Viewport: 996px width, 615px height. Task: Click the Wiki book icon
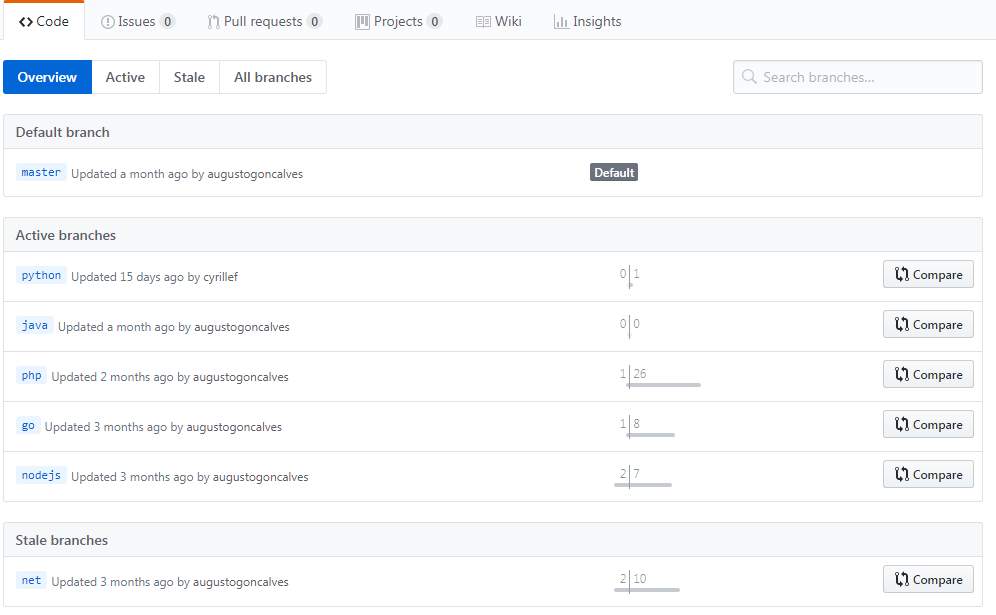coord(483,22)
